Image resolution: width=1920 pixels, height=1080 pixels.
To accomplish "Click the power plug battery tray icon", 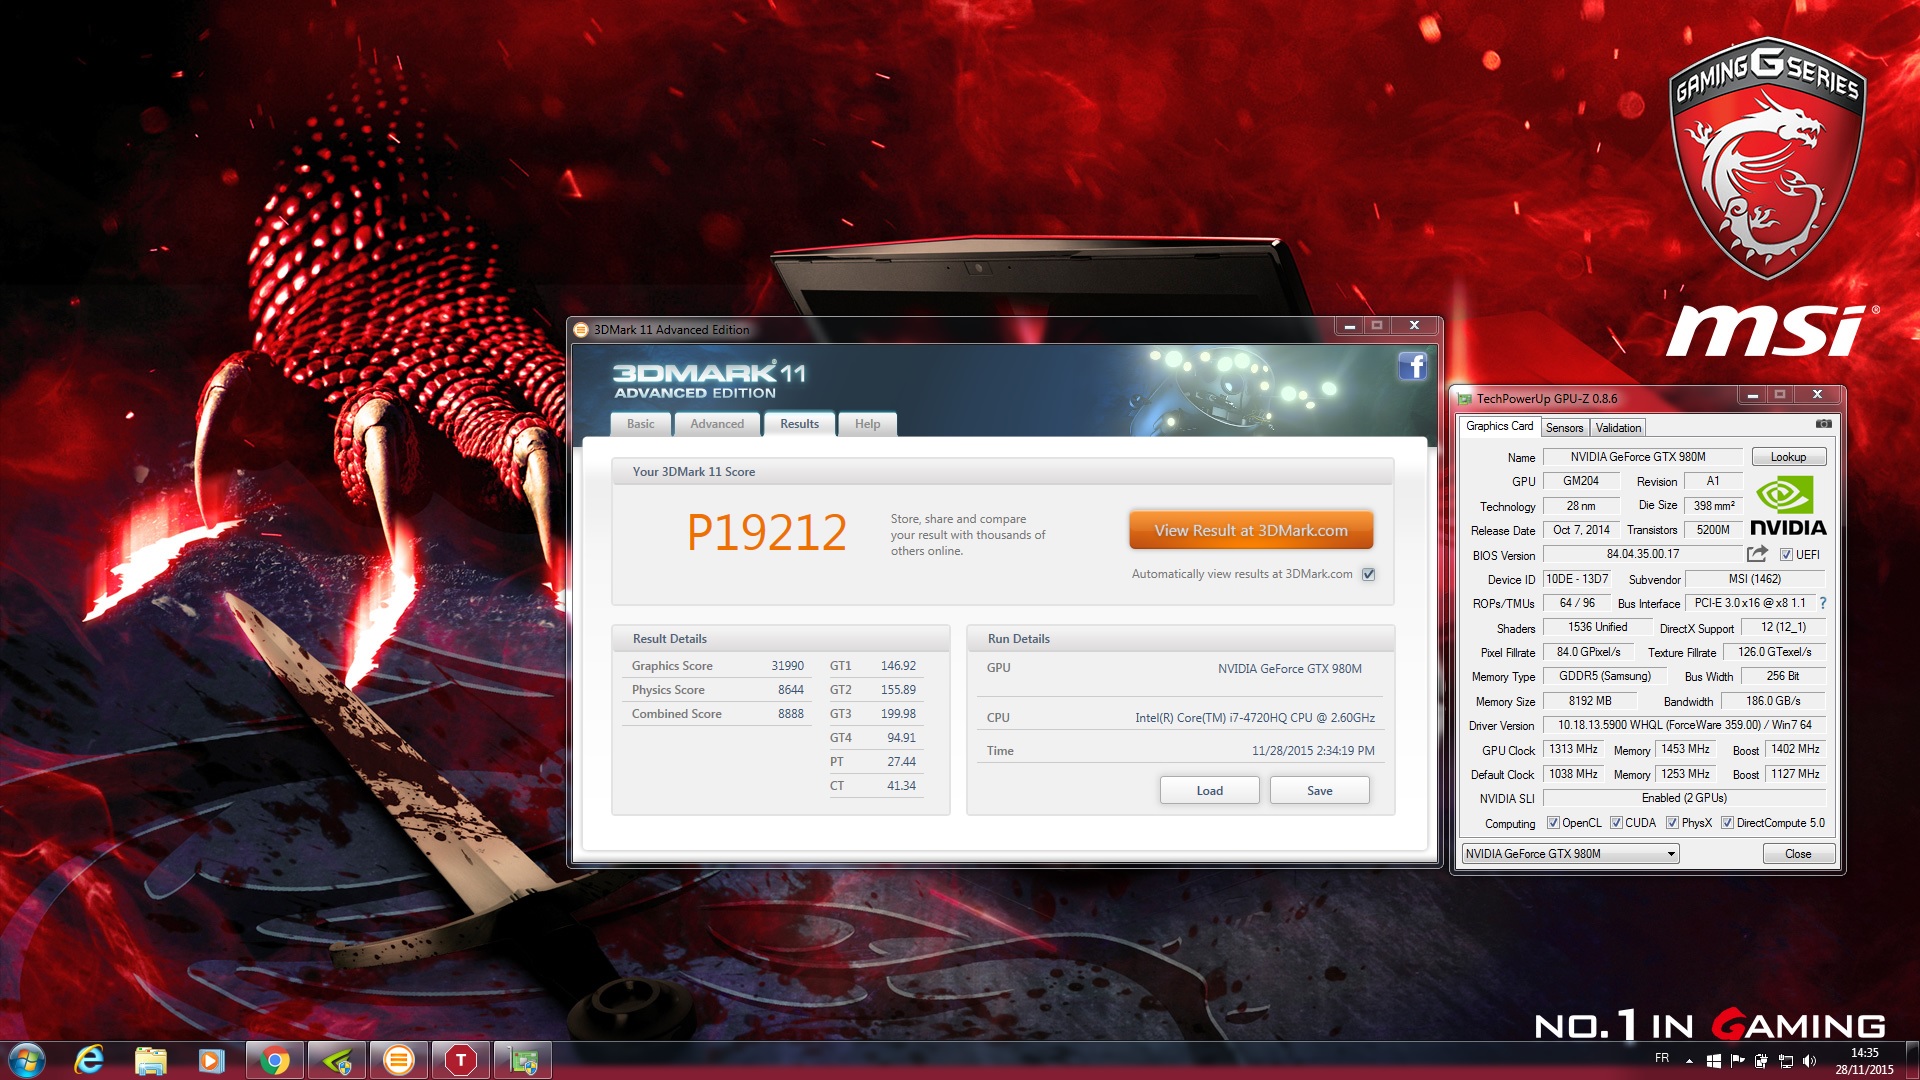I will (x=1761, y=1060).
